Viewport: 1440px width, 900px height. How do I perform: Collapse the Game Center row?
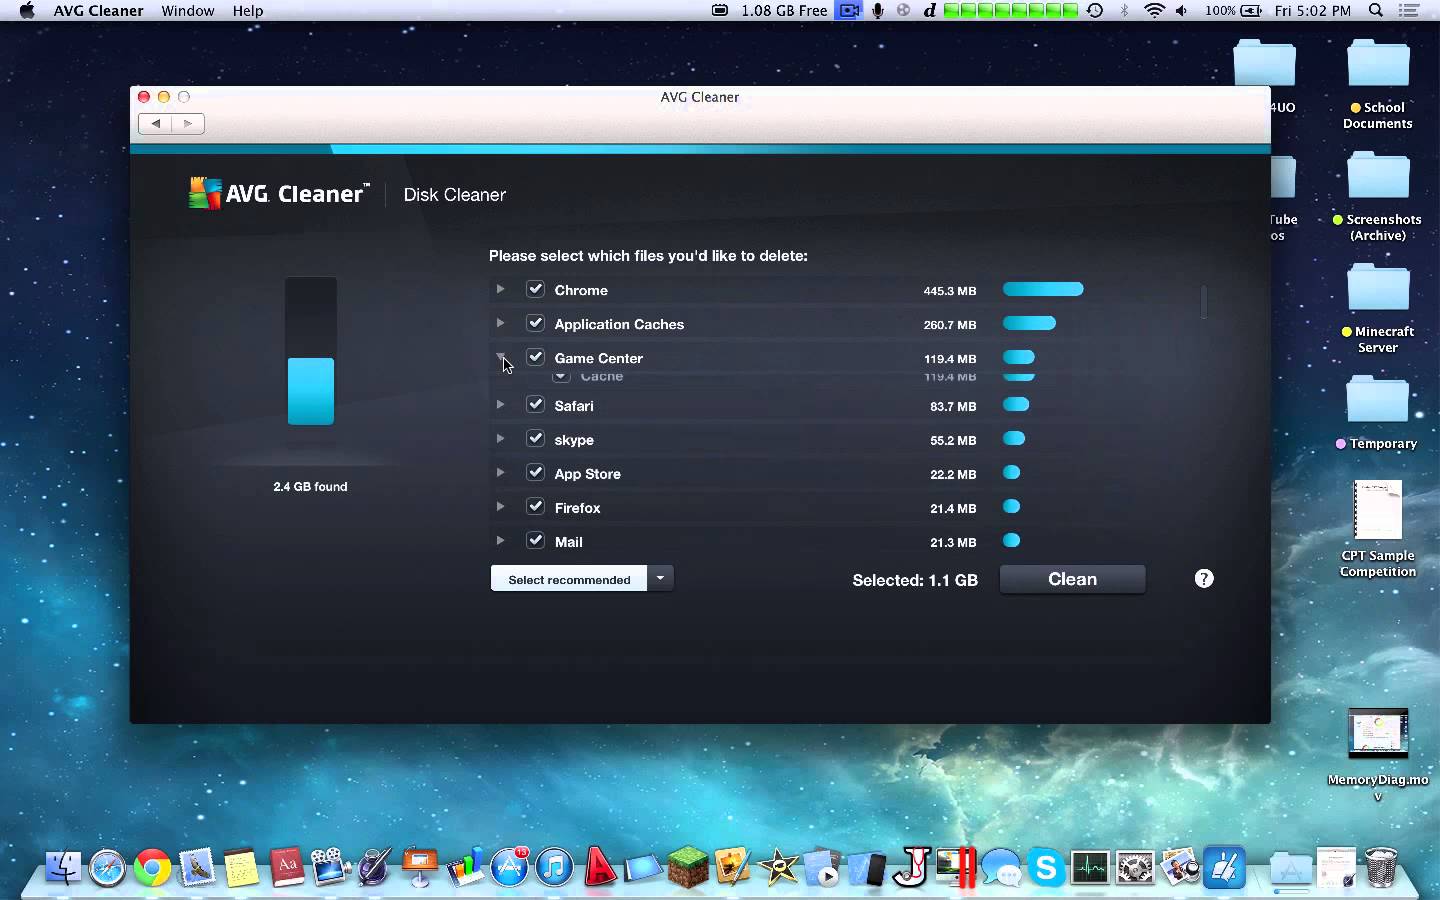point(500,357)
